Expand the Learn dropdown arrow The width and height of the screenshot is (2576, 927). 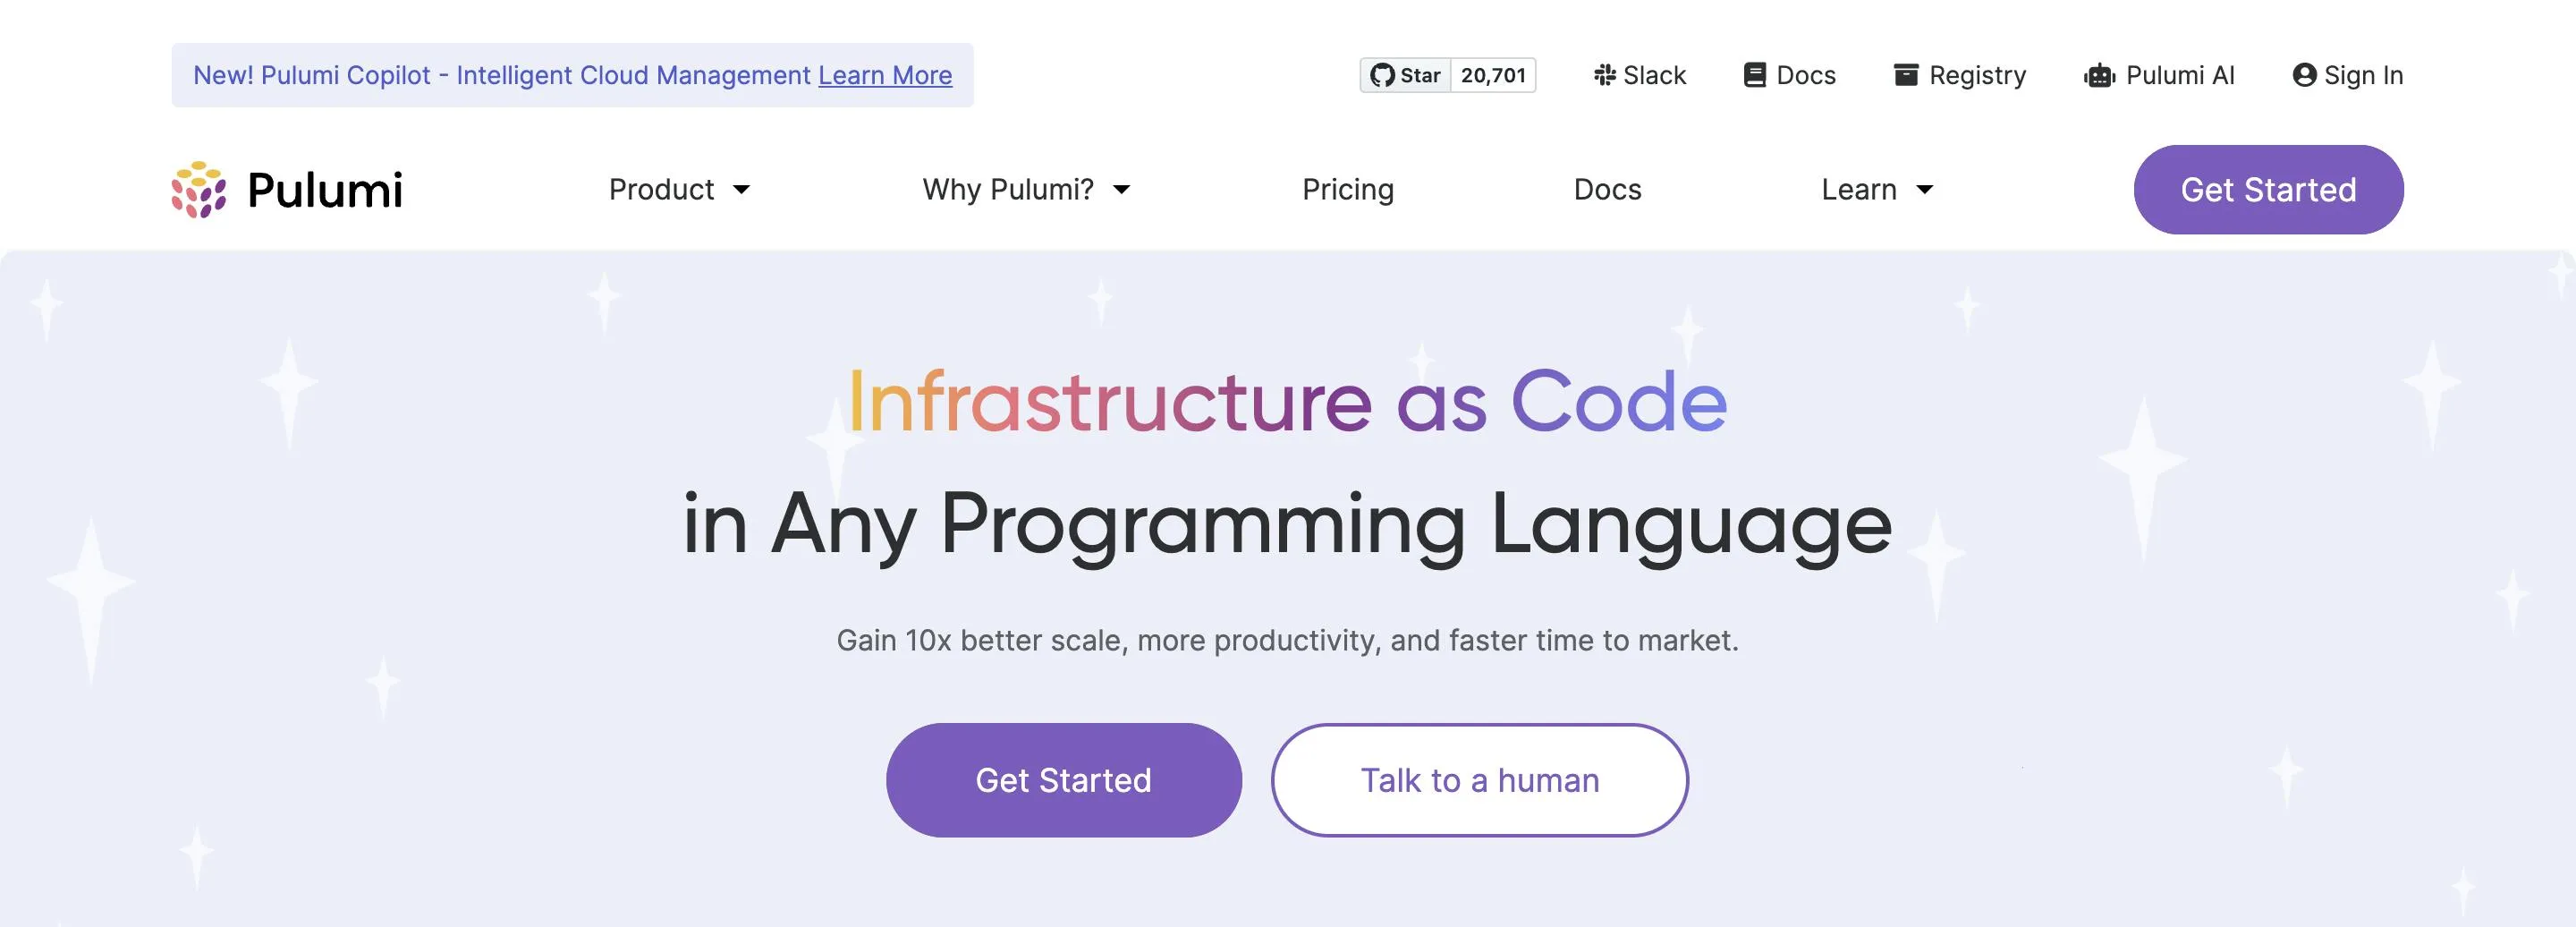(1924, 190)
